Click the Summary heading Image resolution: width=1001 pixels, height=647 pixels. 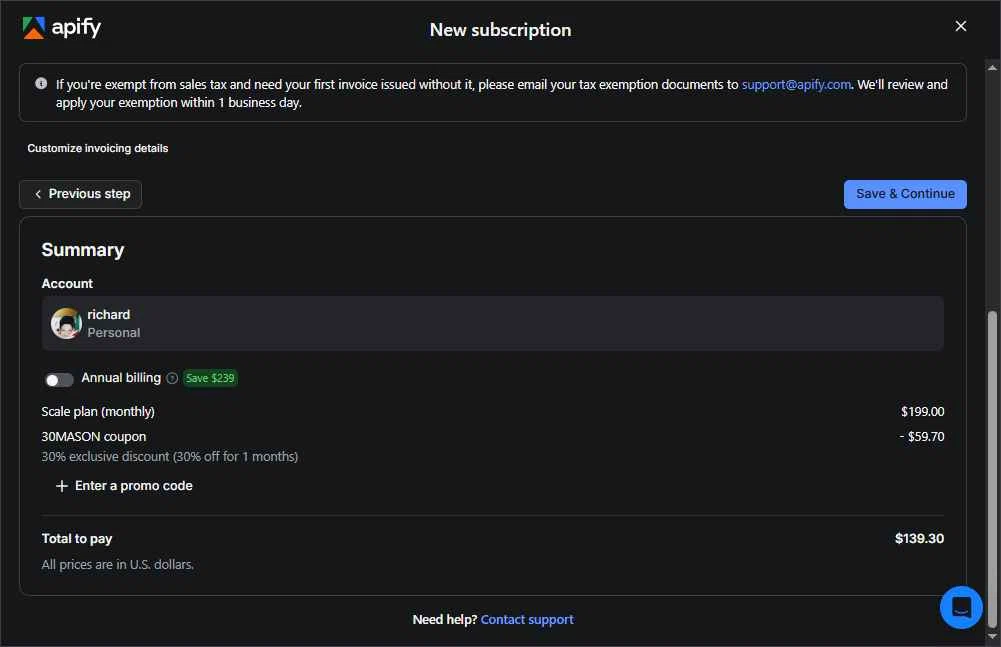point(83,250)
